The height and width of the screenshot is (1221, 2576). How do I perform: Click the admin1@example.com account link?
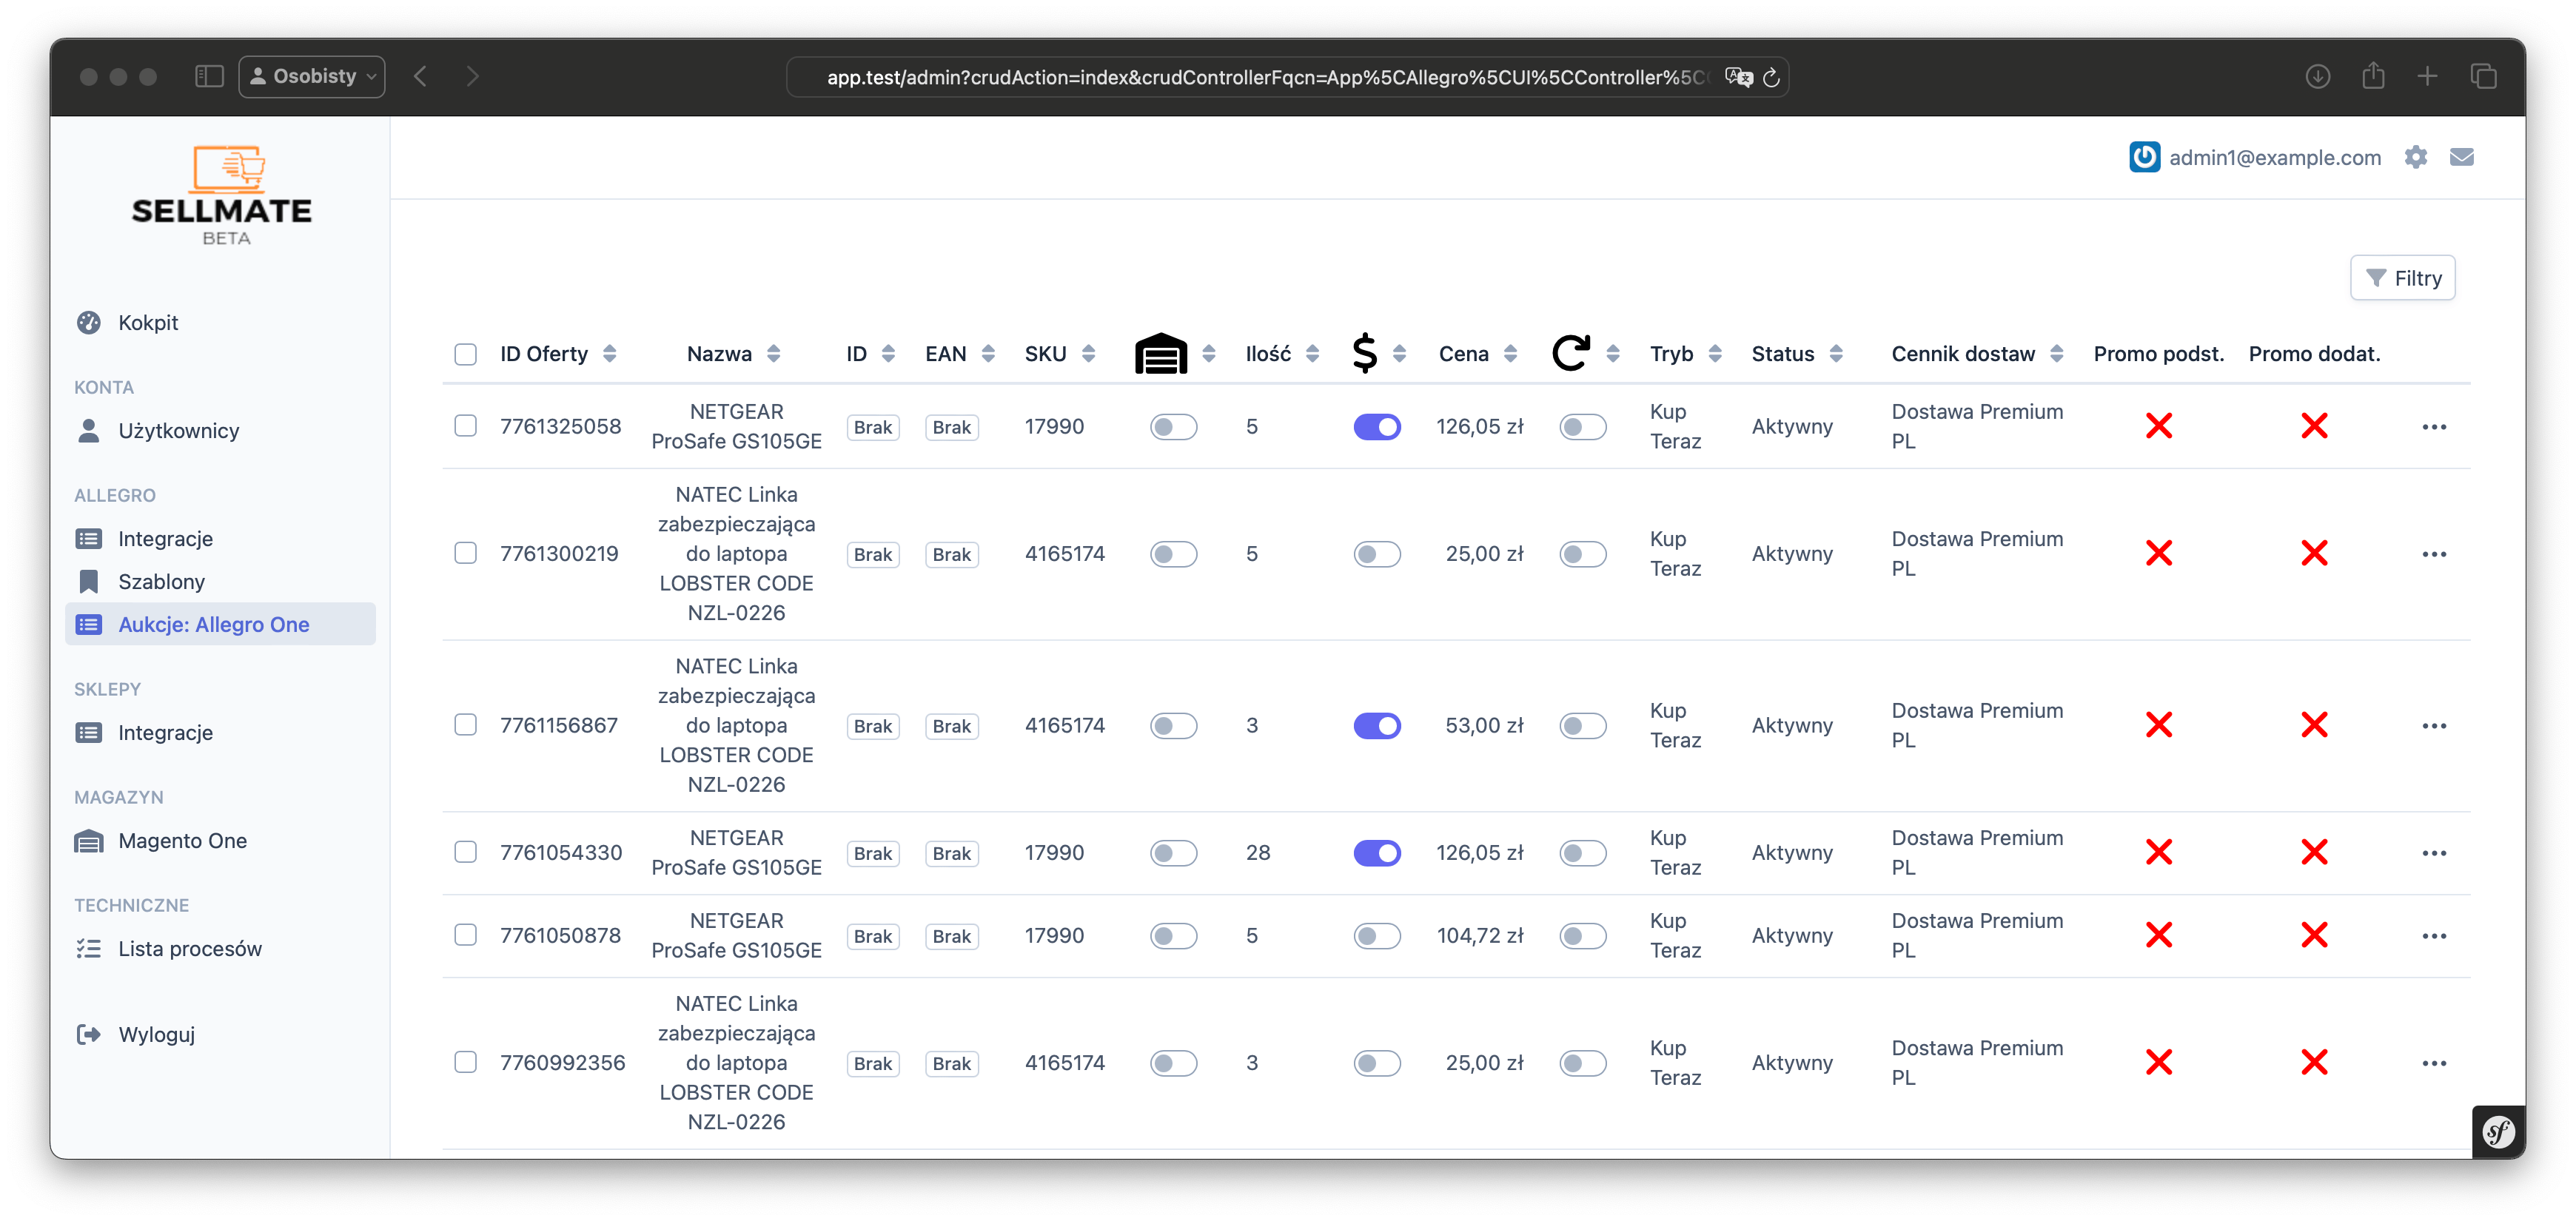coord(2275,157)
